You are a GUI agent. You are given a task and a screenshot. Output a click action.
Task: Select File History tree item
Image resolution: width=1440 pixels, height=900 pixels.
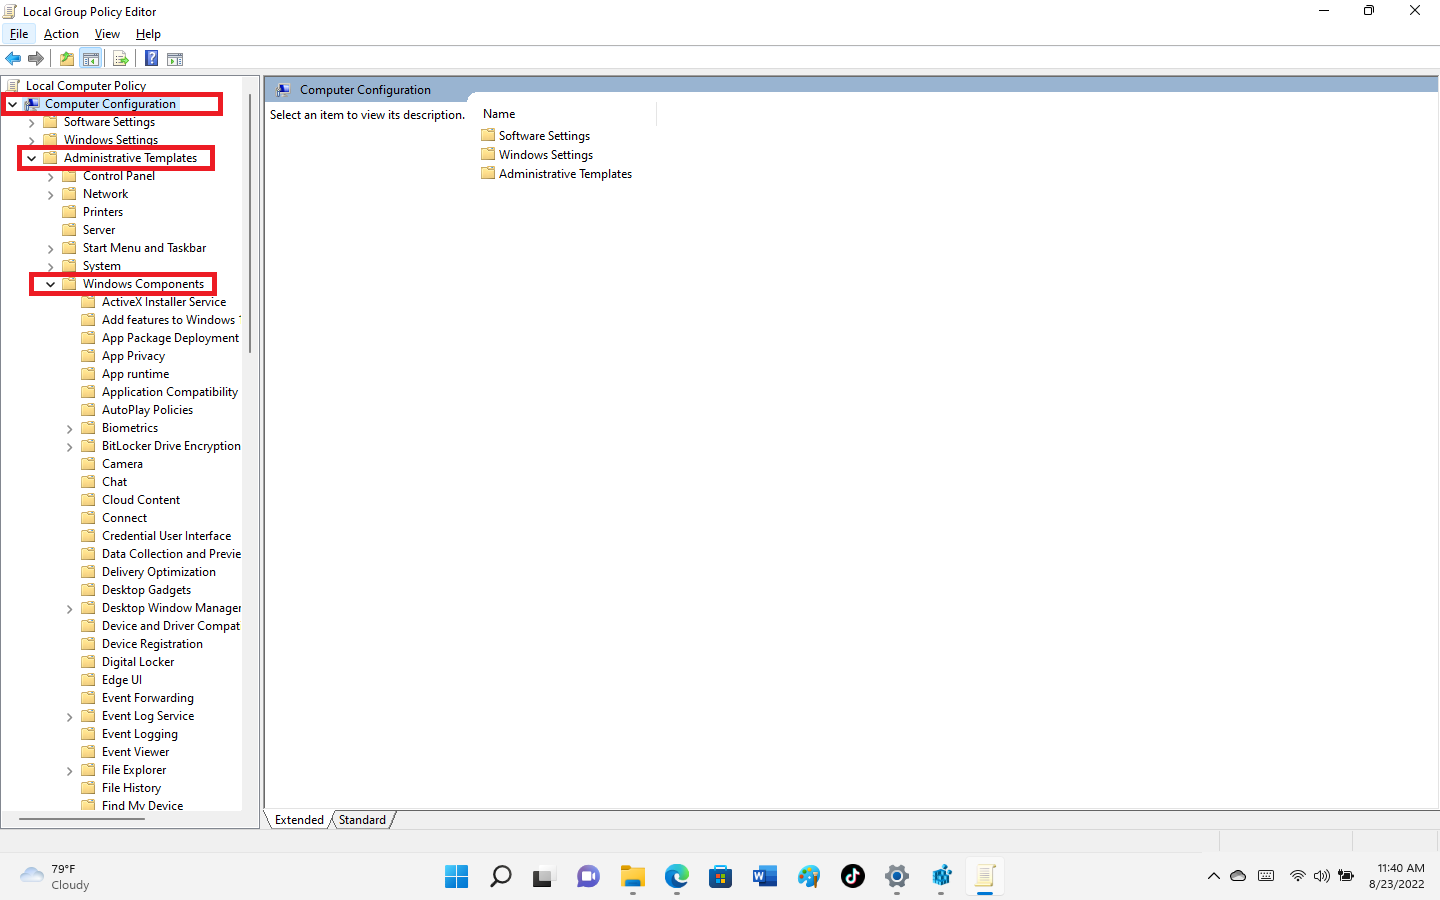pos(131,788)
